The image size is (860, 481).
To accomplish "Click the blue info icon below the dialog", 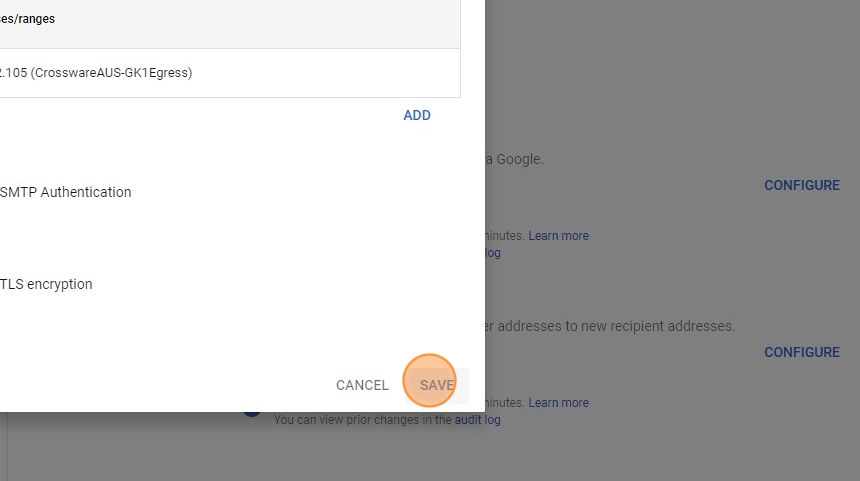I will [x=251, y=407].
